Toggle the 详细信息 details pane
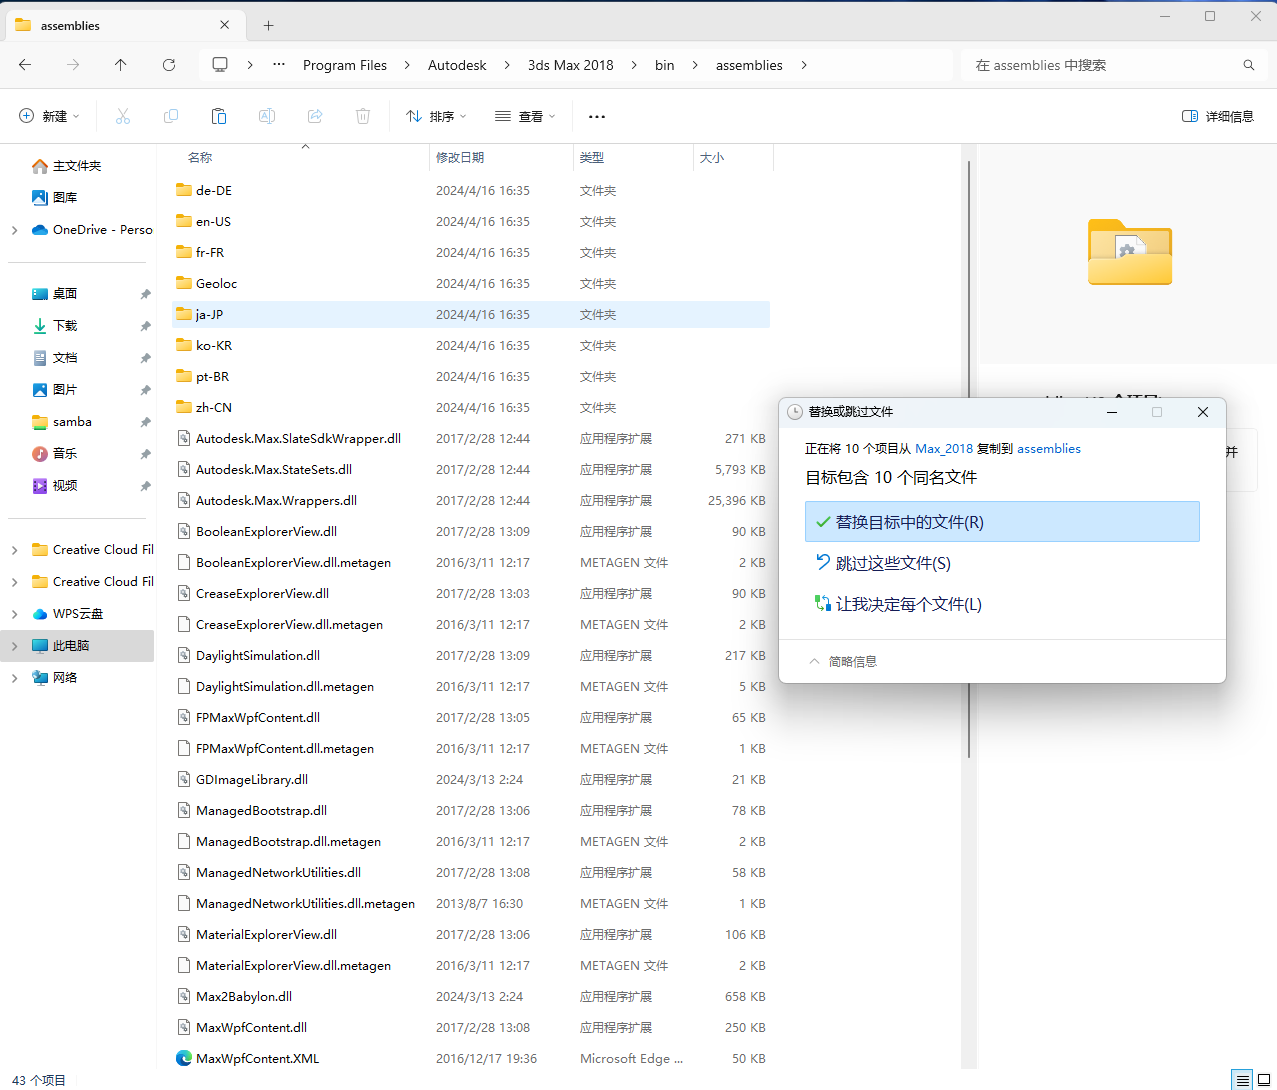Viewport: 1277px width, 1090px height. click(x=1217, y=117)
